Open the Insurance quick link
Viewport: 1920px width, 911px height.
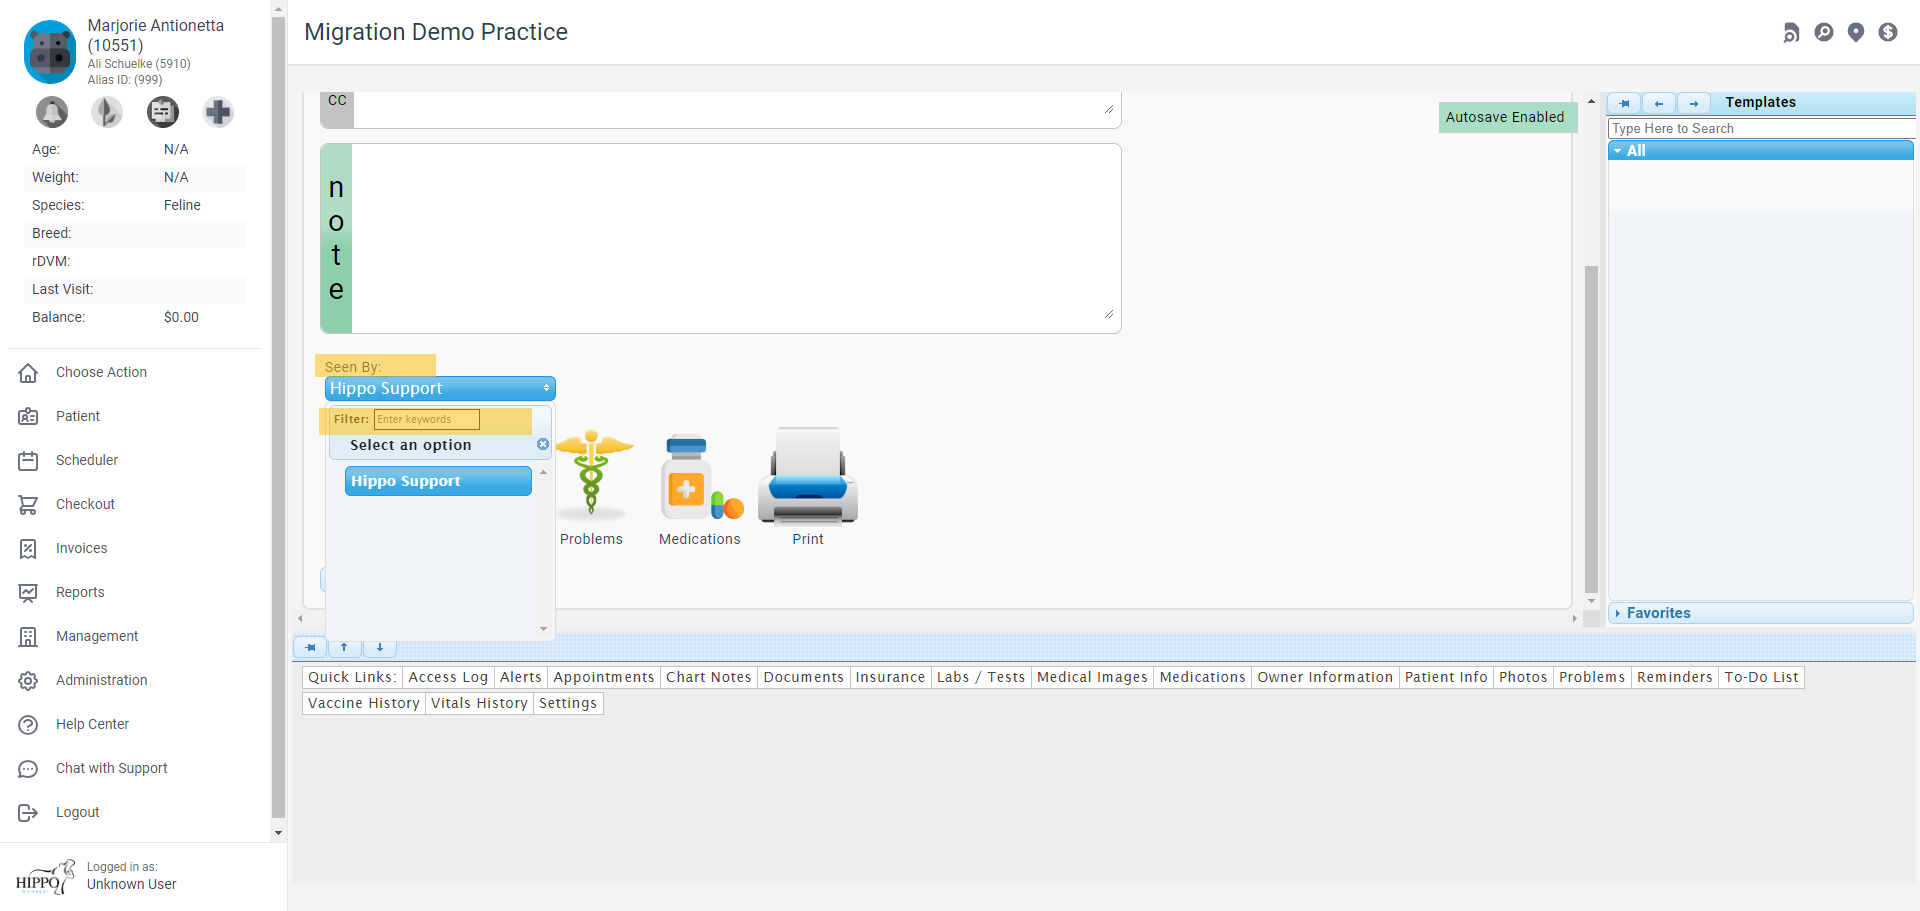click(x=890, y=677)
